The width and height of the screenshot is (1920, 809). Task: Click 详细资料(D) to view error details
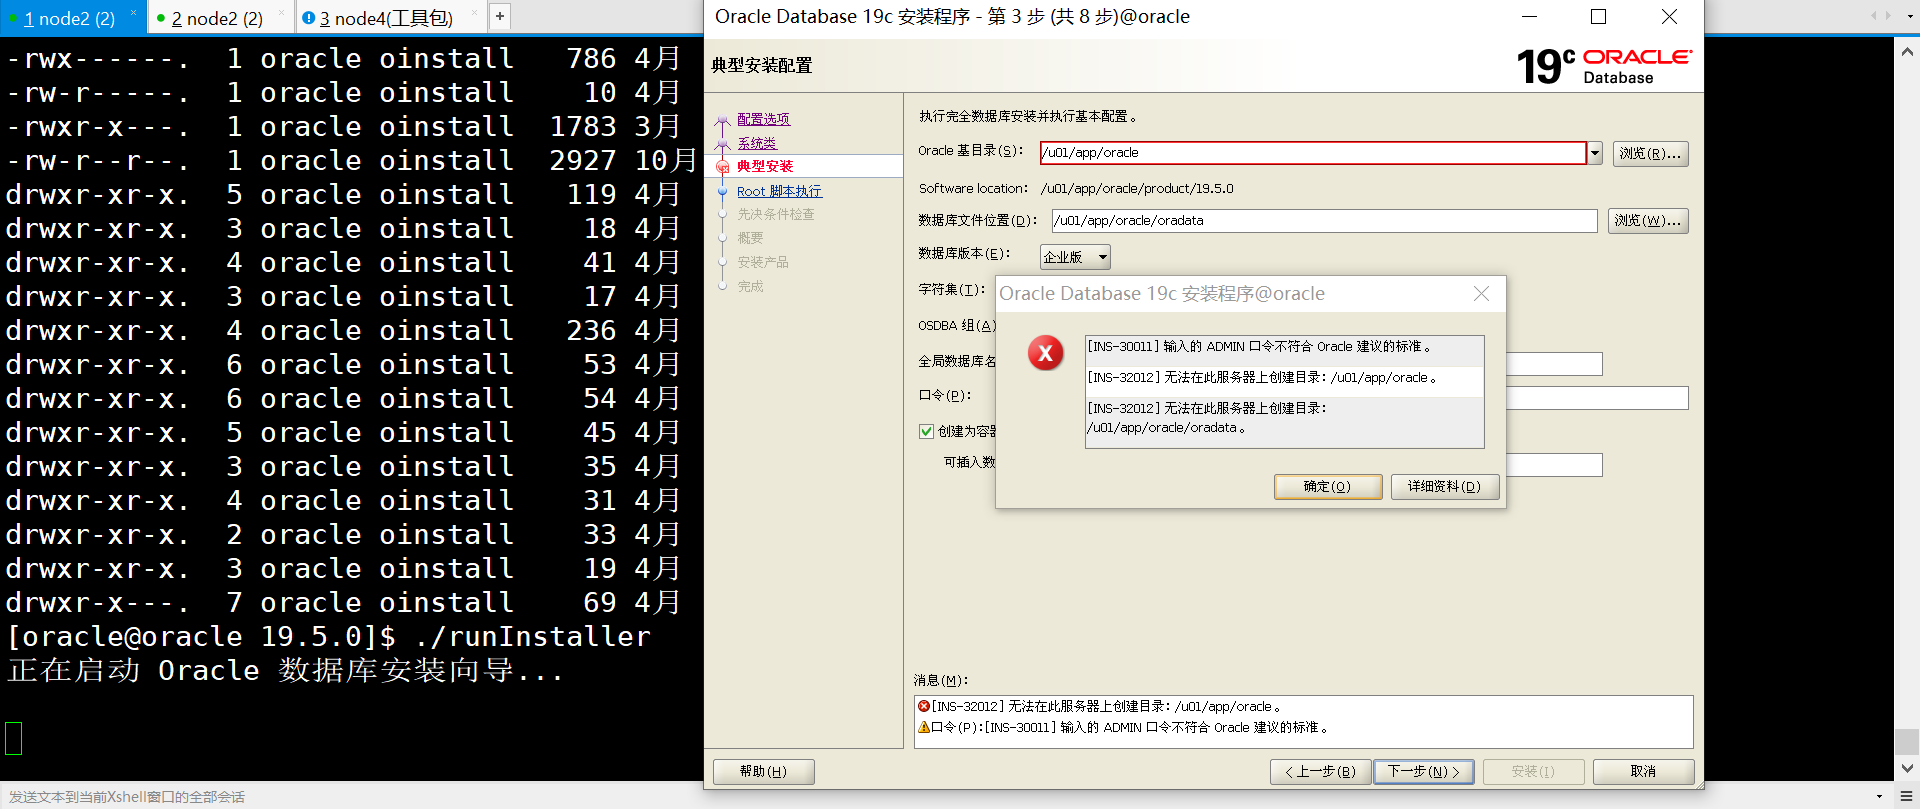pyautogui.click(x=1444, y=487)
